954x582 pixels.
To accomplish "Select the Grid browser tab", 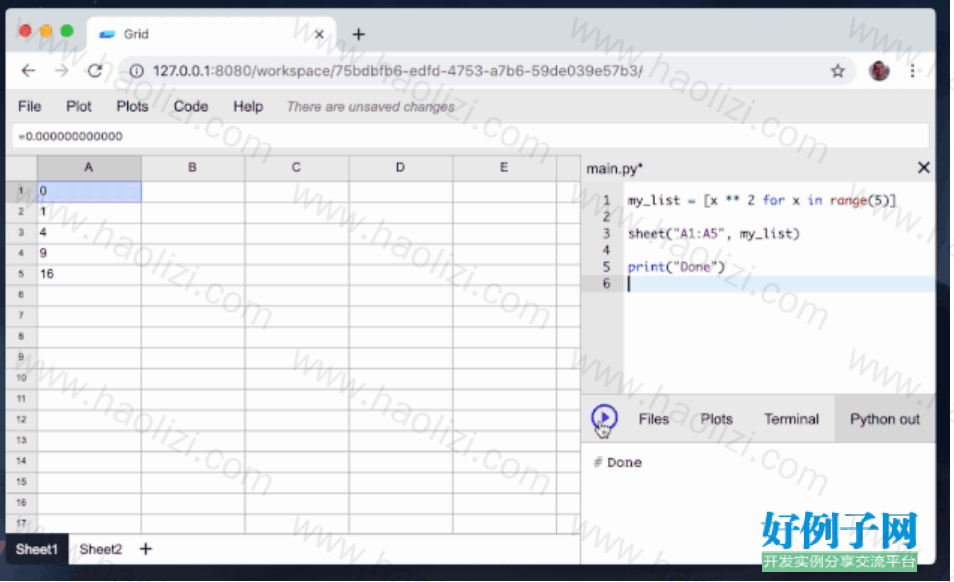I will click(x=211, y=34).
